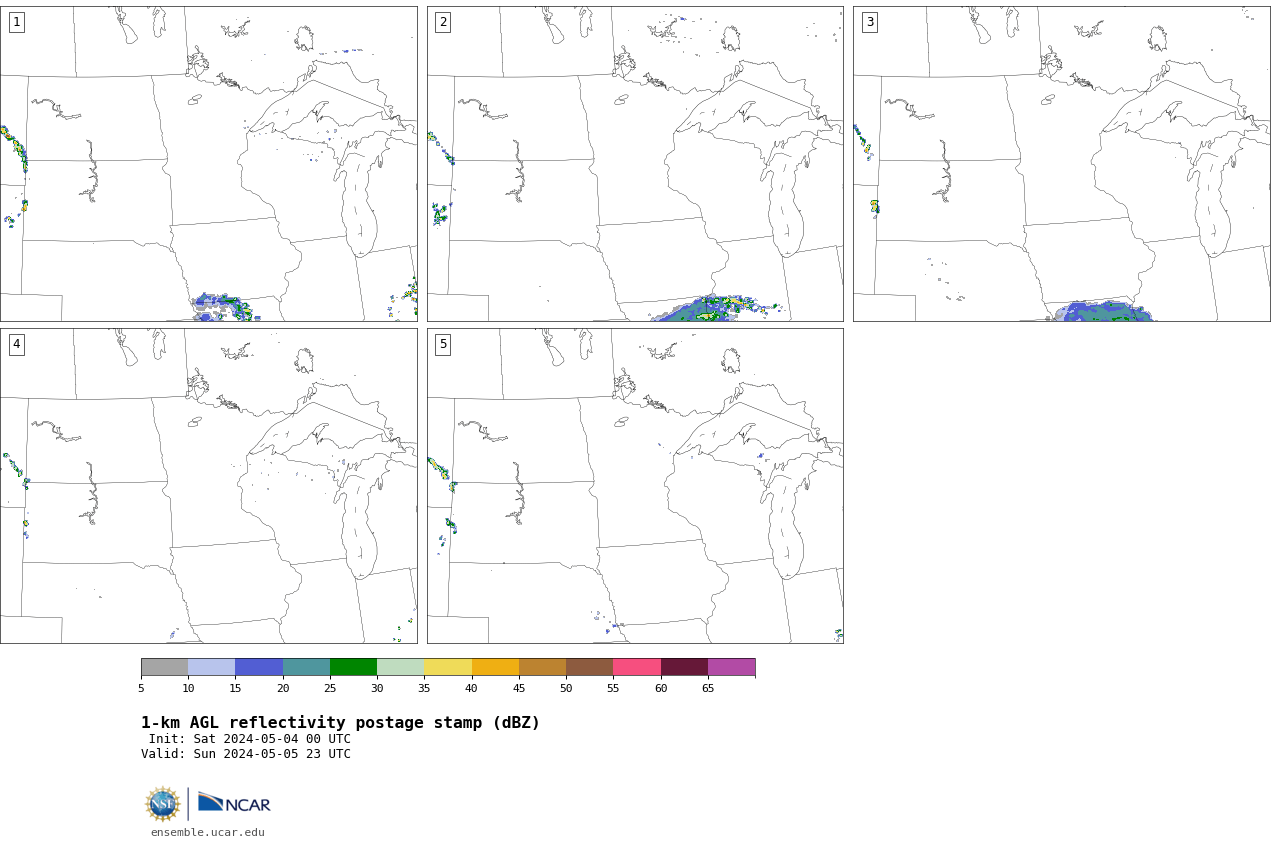Screen dimensions: 1280x844
Task: Click the dark green 25-30 dBZ swatch
Action: point(353,667)
